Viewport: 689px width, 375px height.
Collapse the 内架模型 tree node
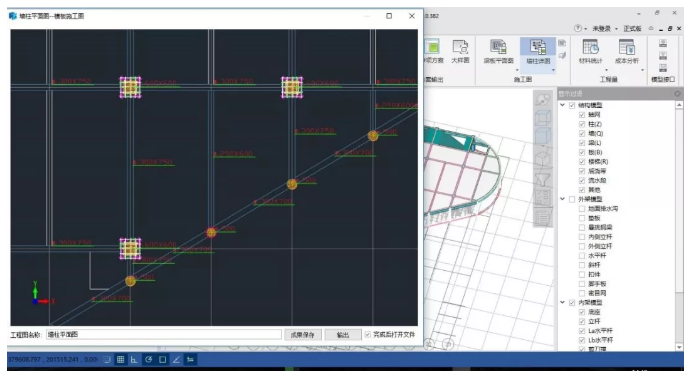pyautogui.click(x=562, y=302)
